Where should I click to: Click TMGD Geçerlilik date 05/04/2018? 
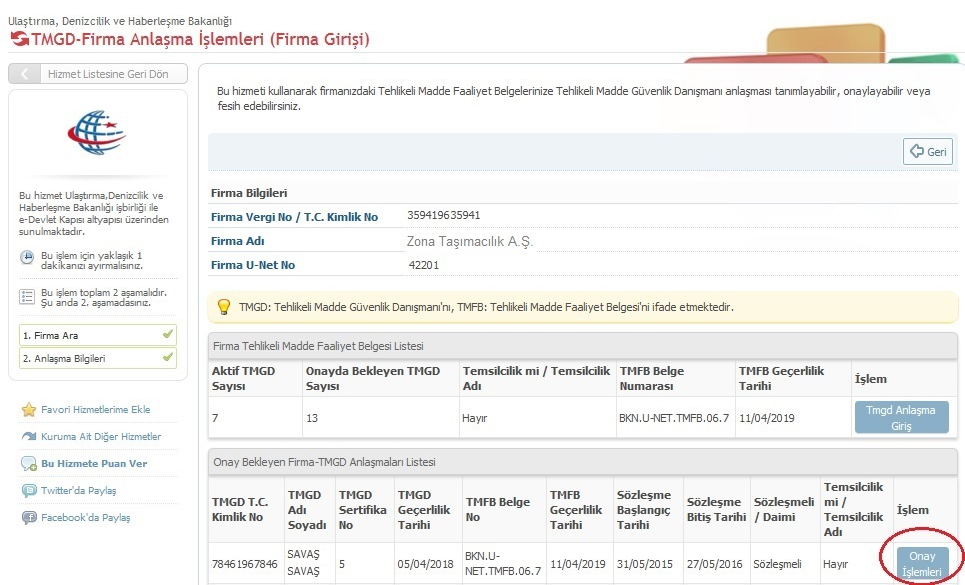[425, 564]
